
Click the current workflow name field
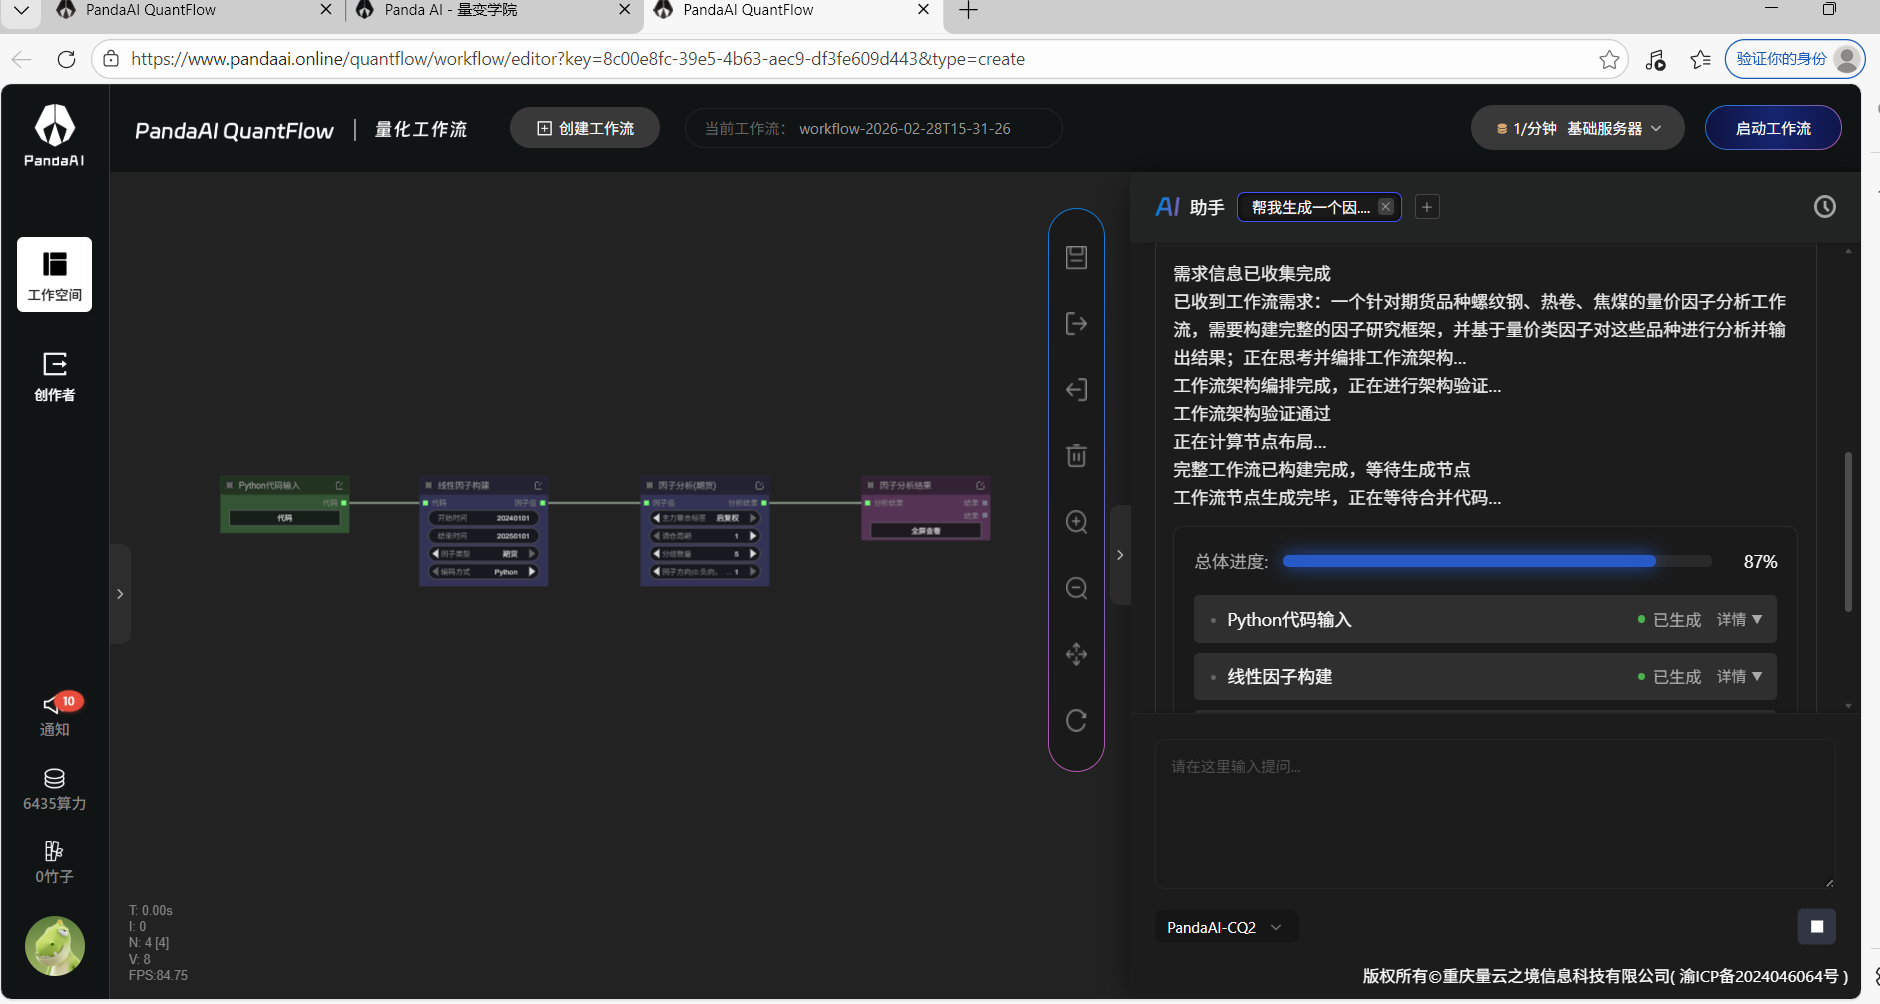pyautogui.click(x=873, y=128)
